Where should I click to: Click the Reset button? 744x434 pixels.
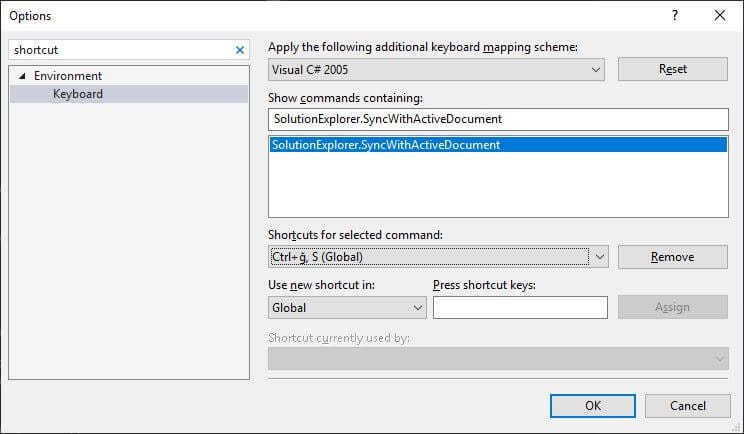click(672, 69)
